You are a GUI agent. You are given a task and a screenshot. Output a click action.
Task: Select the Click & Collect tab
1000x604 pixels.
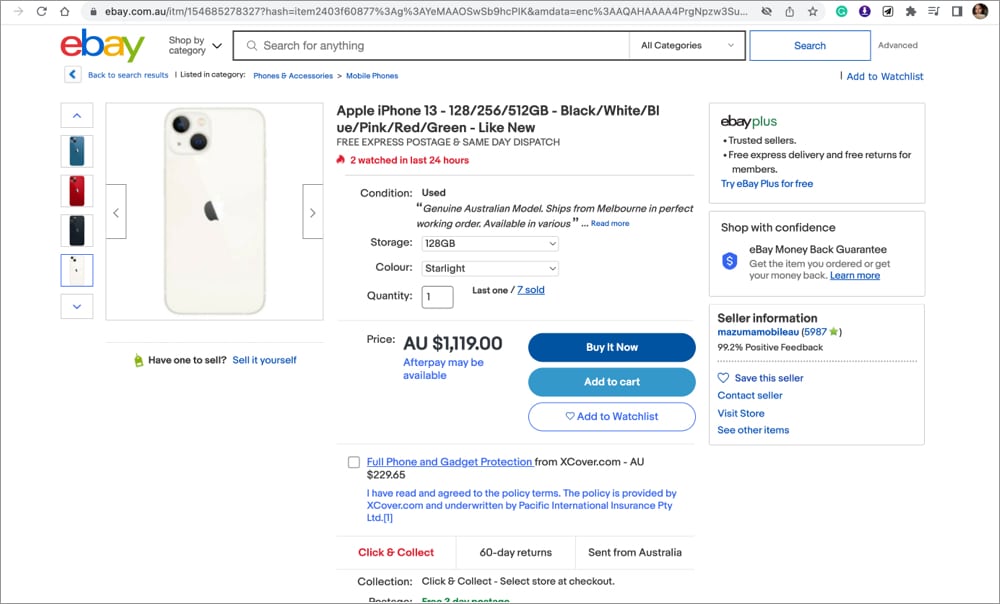[x=395, y=552]
